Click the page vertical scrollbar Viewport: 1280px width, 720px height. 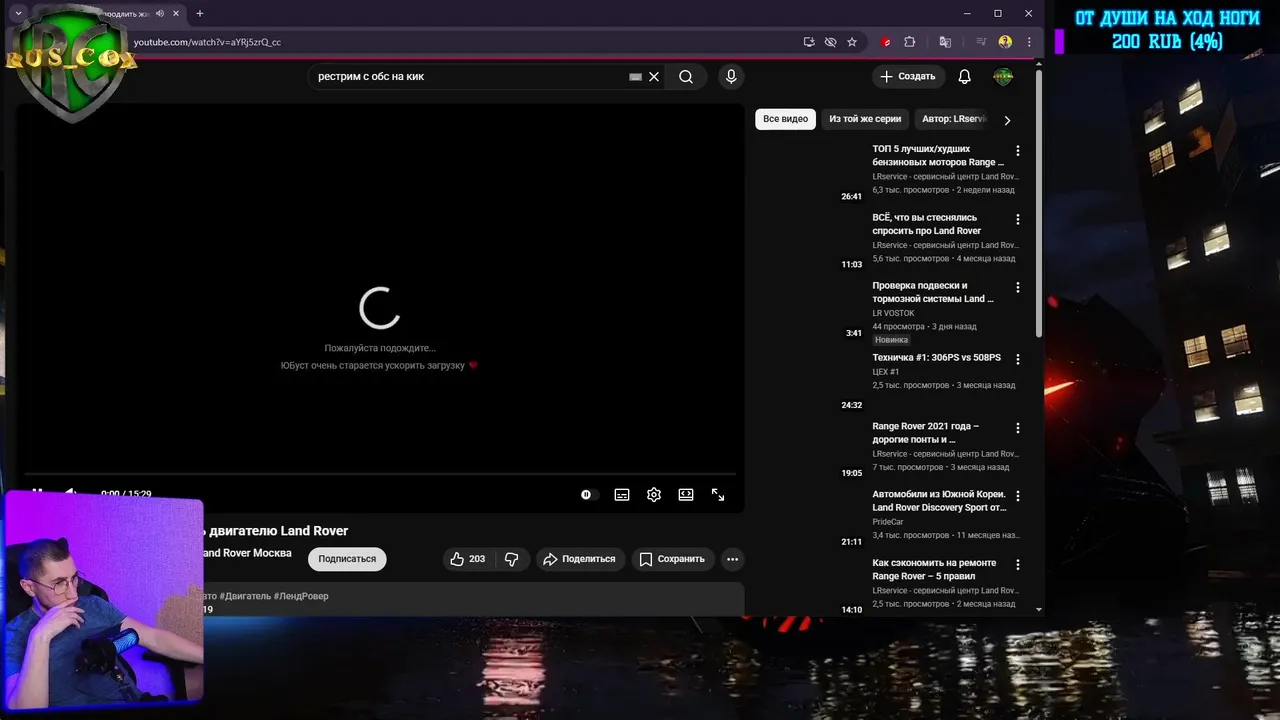(1039, 203)
